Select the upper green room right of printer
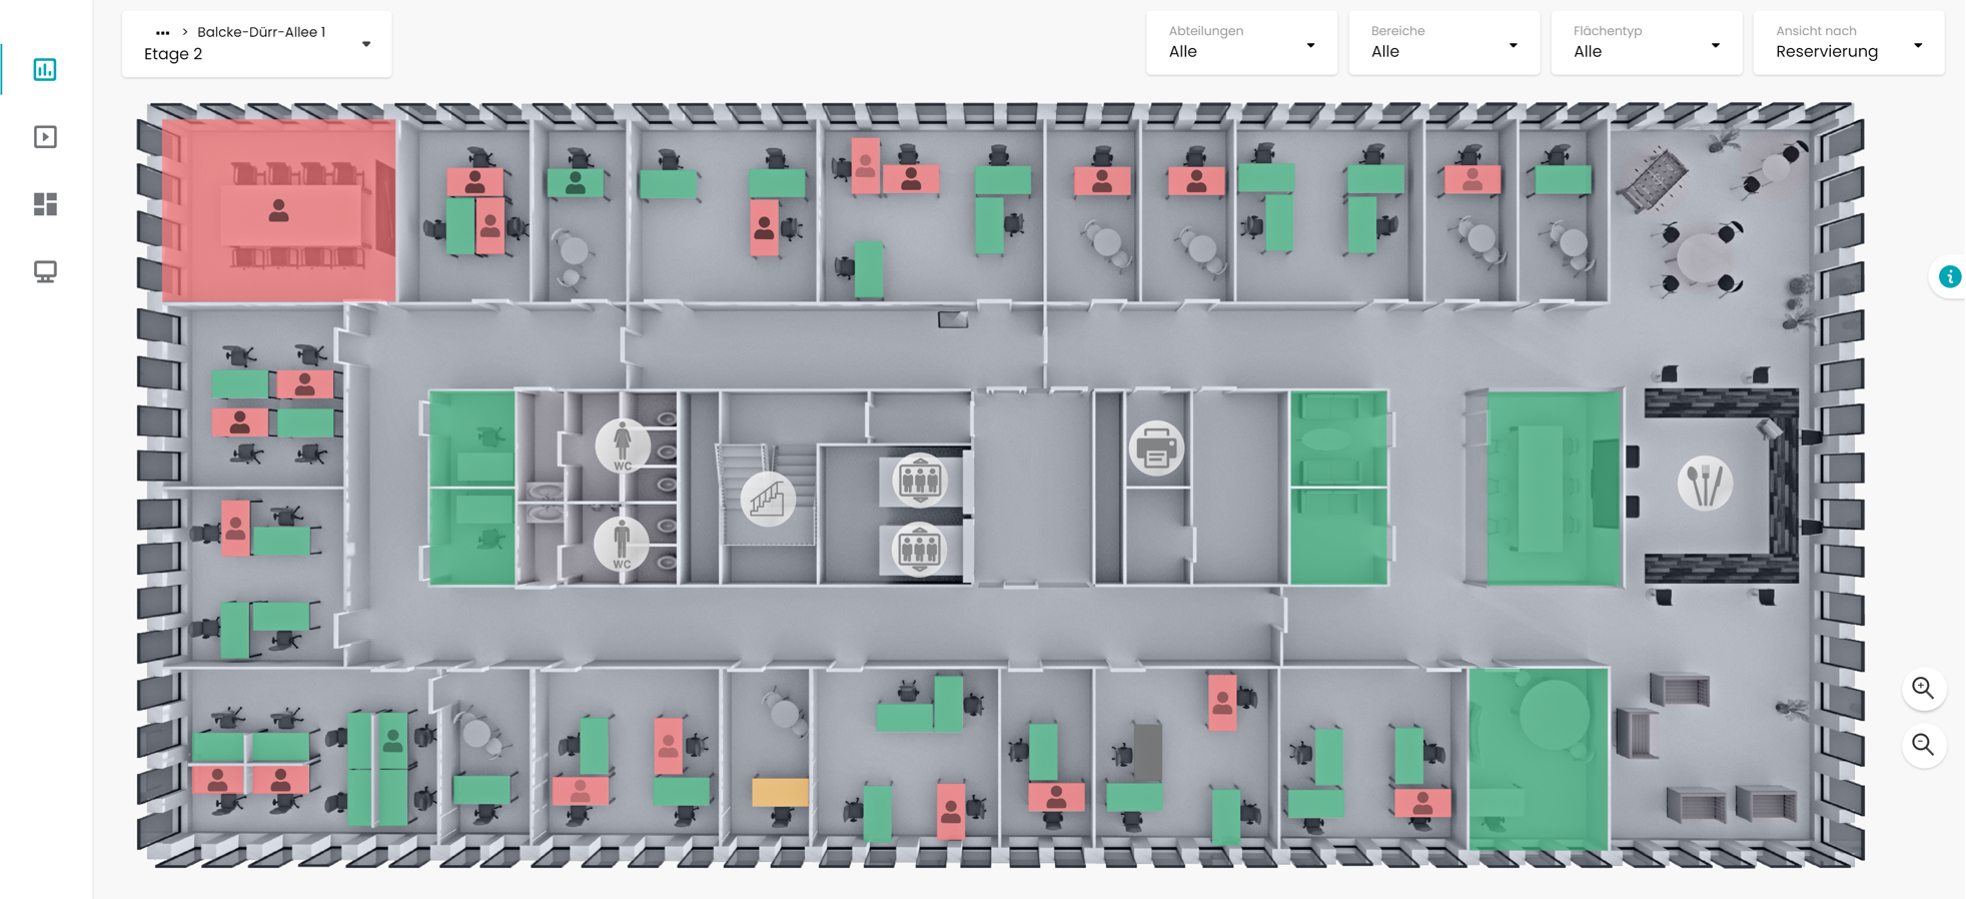This screenshot has height=899, width=1966. tap(1338, 439)
